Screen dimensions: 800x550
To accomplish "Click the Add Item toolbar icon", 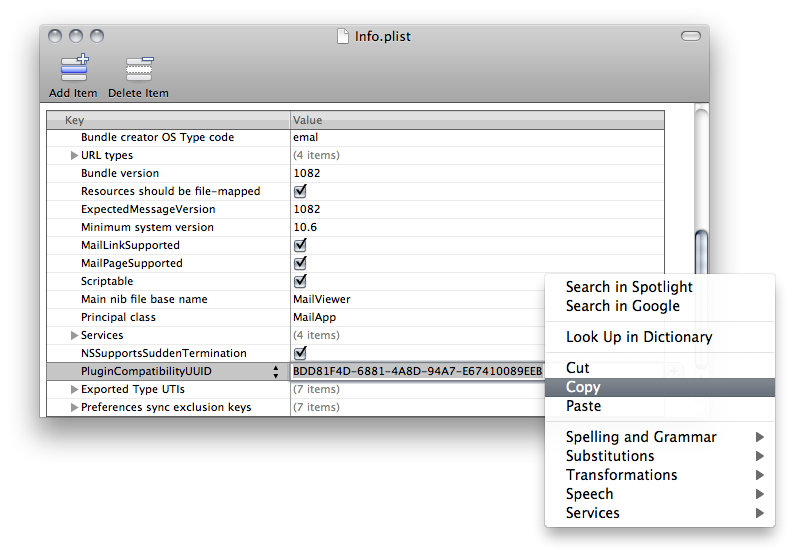I will (74, 68).
